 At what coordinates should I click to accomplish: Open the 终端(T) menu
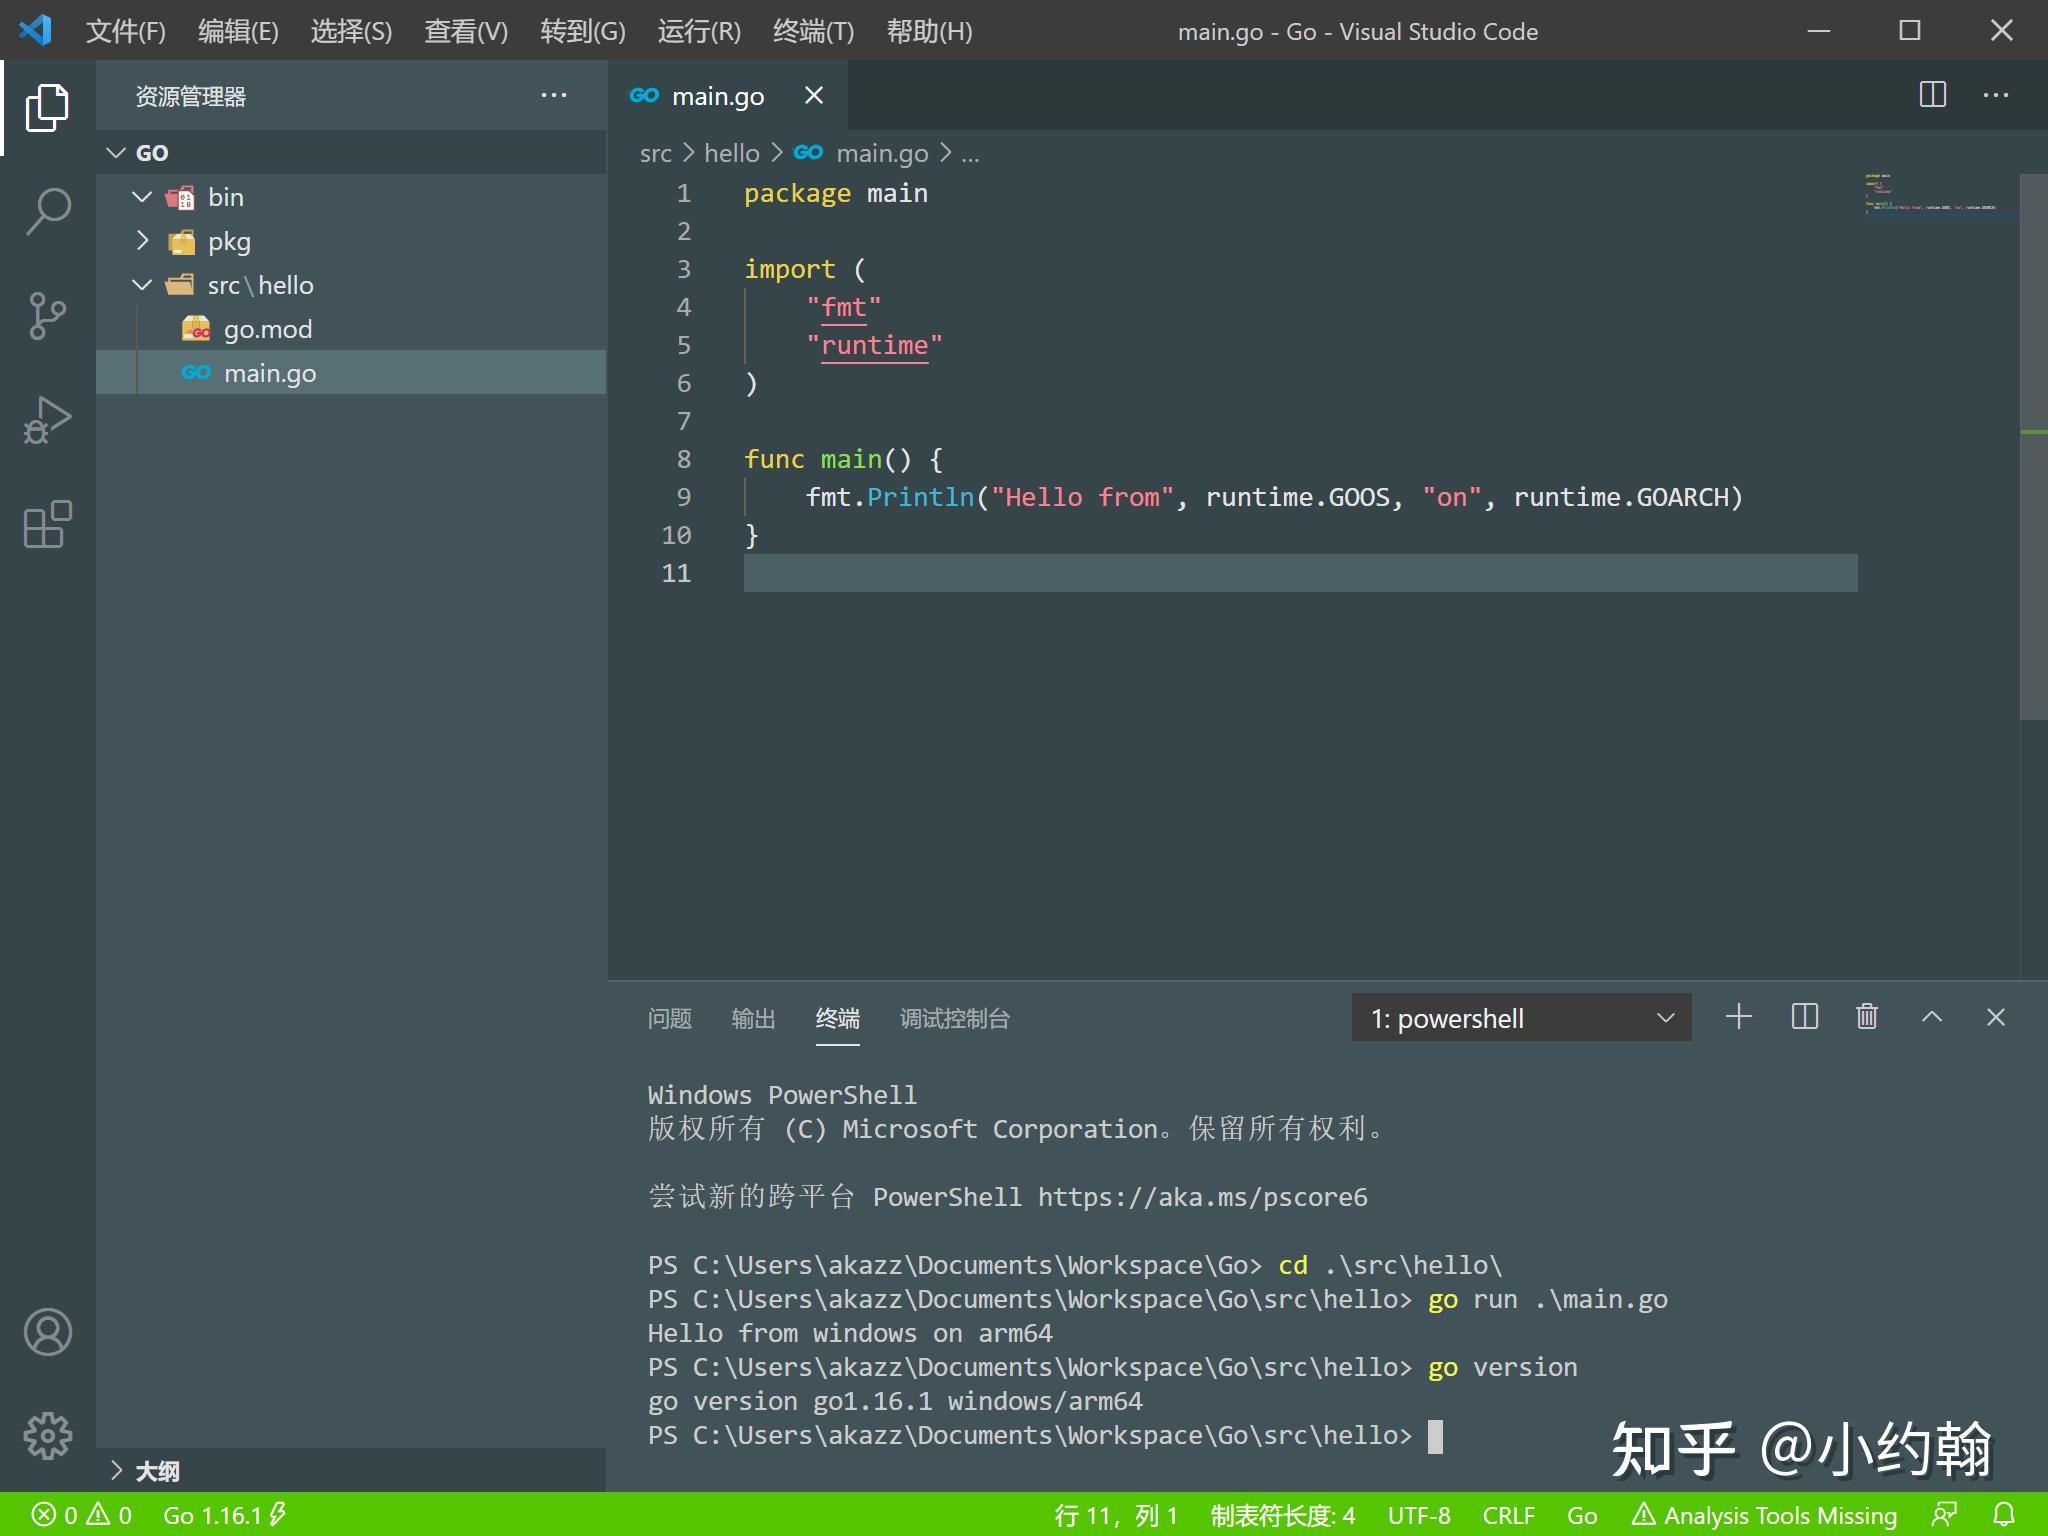click(813, 31)
